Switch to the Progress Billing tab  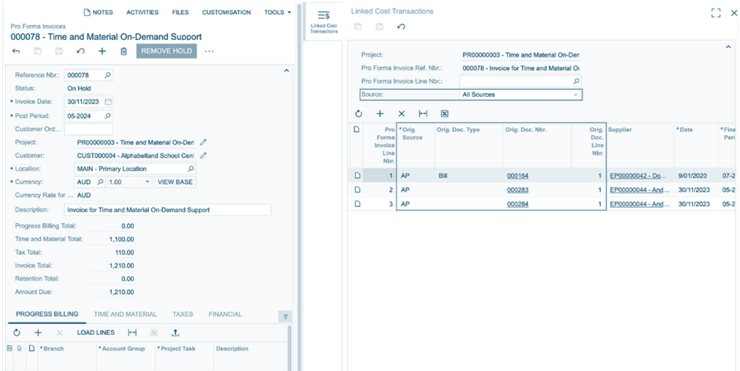point(47,314)
